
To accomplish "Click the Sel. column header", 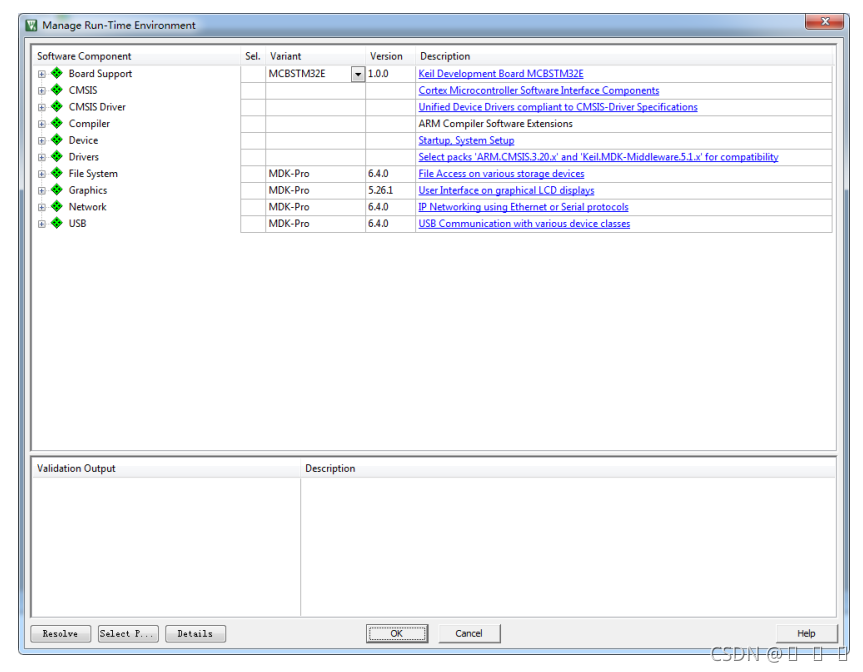I will (253, 56).
